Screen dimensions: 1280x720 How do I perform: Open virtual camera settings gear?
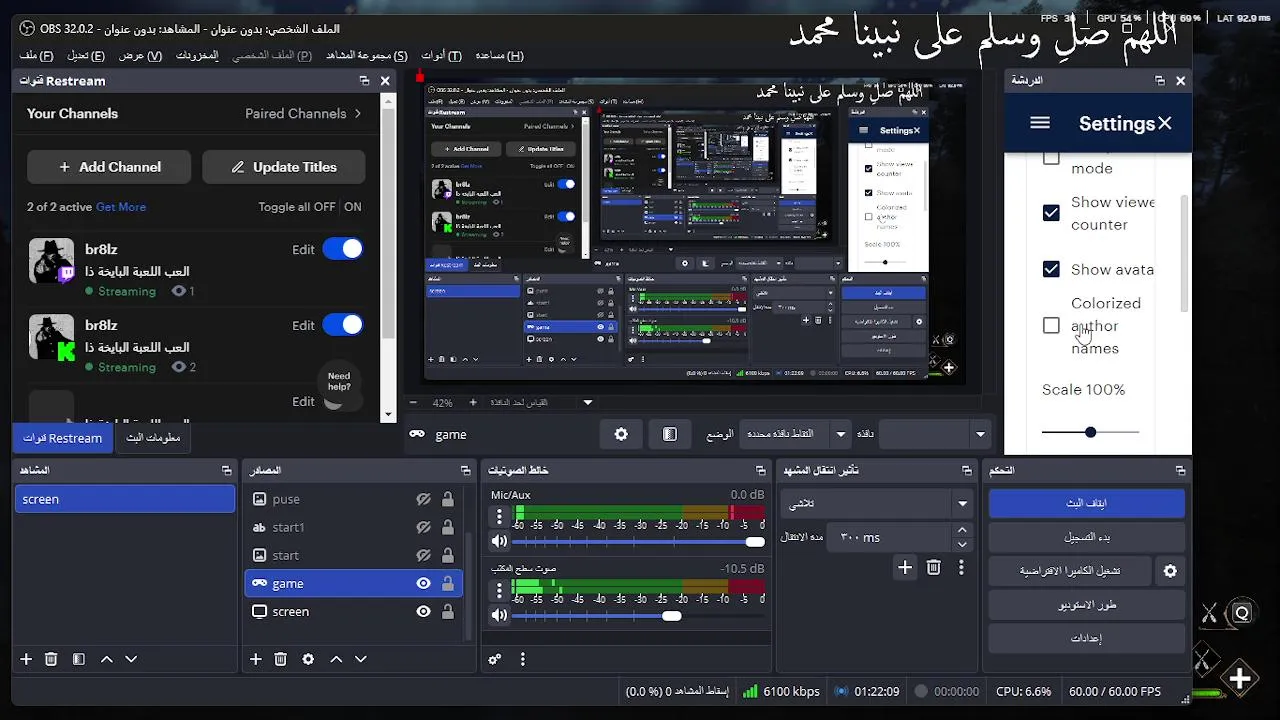click(1170, 571)
